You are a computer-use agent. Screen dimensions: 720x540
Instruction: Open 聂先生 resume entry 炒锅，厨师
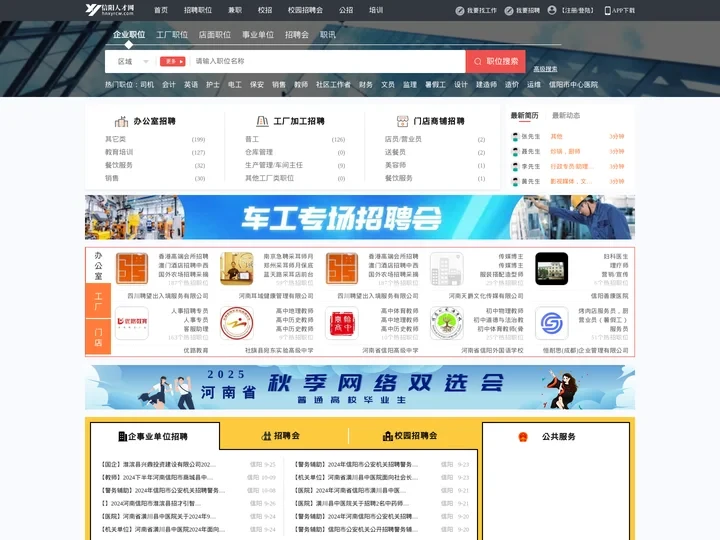pyautogui.click(x=565, y=152)
